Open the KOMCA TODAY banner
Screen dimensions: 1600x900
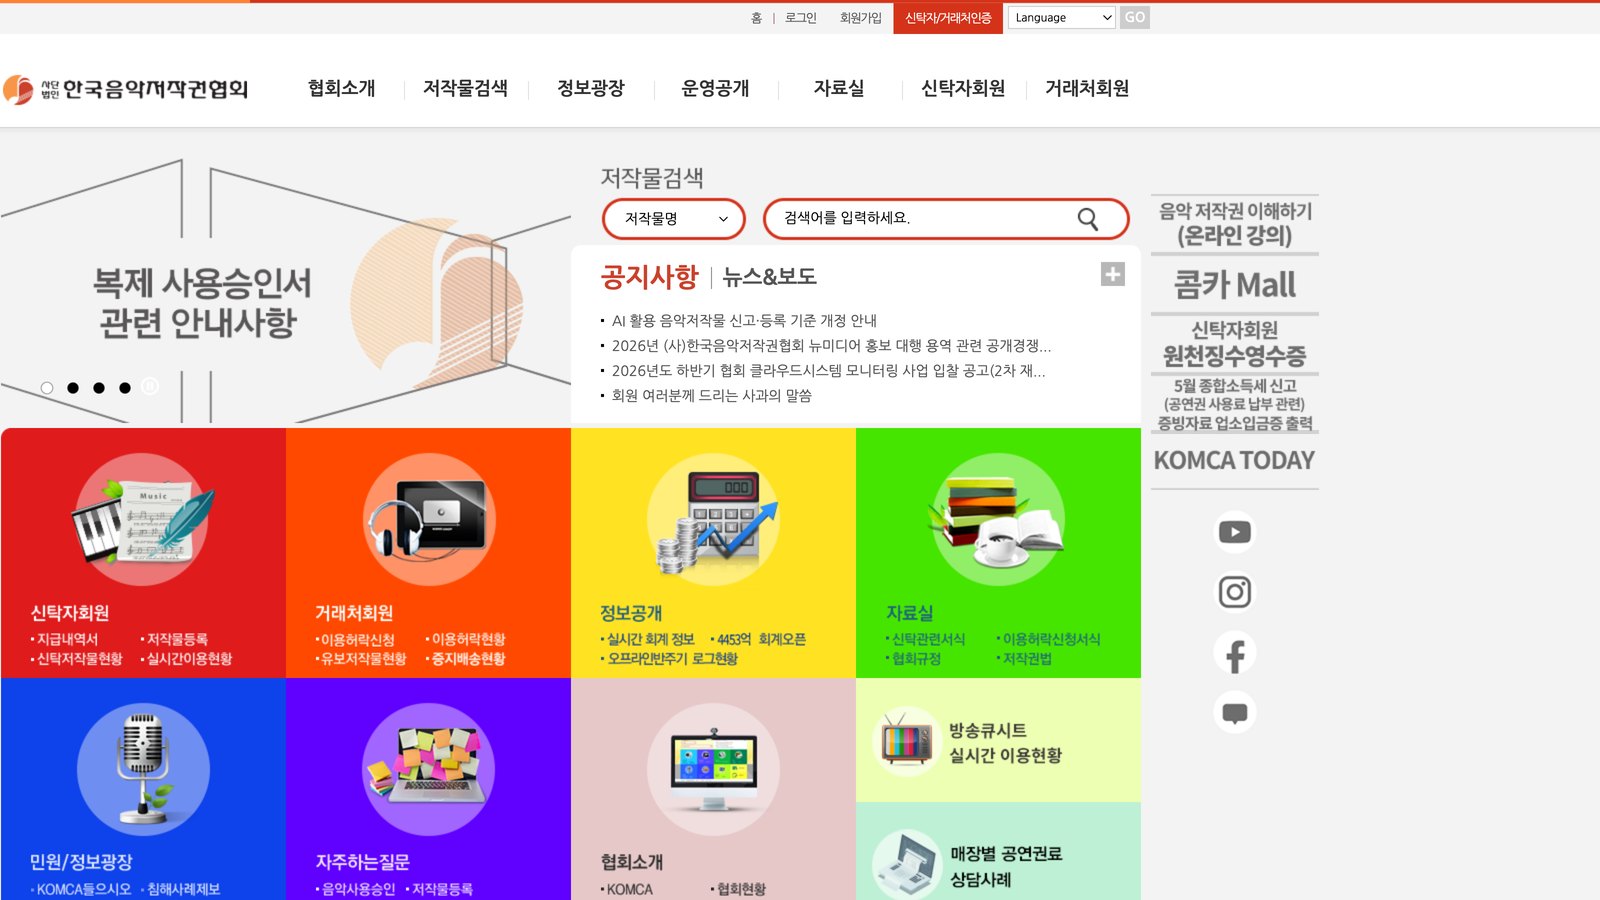tap(1235, 461)
